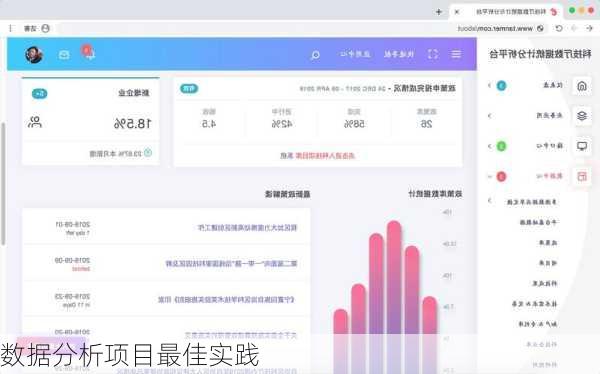The image size is (600, 374).
Task: Open the policy article dated 2018-08-08
Action: click(x=231, y=263)
